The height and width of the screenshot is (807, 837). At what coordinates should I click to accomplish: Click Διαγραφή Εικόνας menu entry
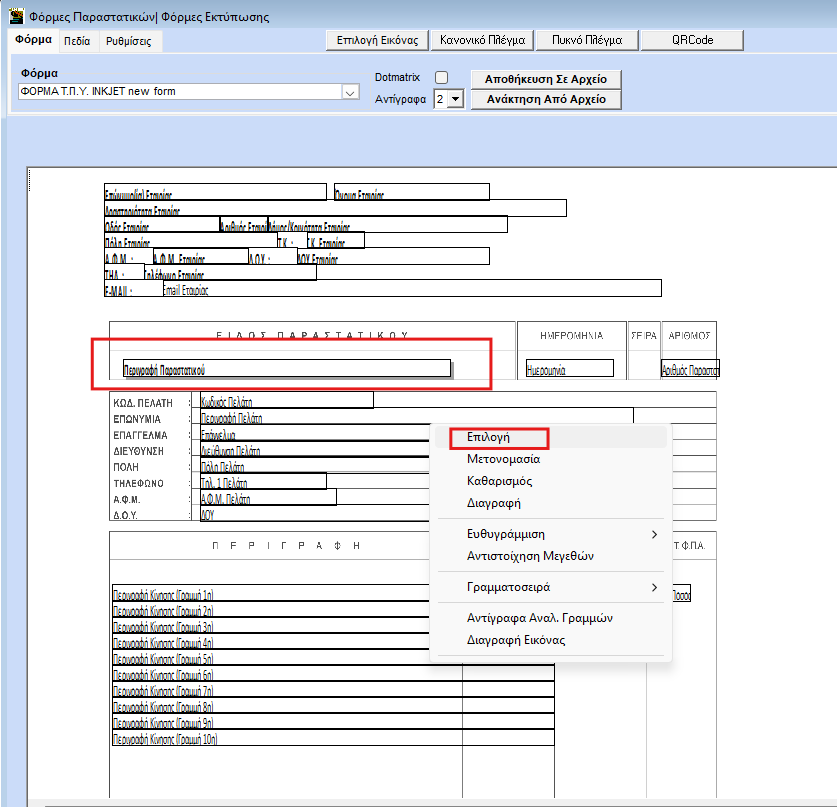(516, 640)
